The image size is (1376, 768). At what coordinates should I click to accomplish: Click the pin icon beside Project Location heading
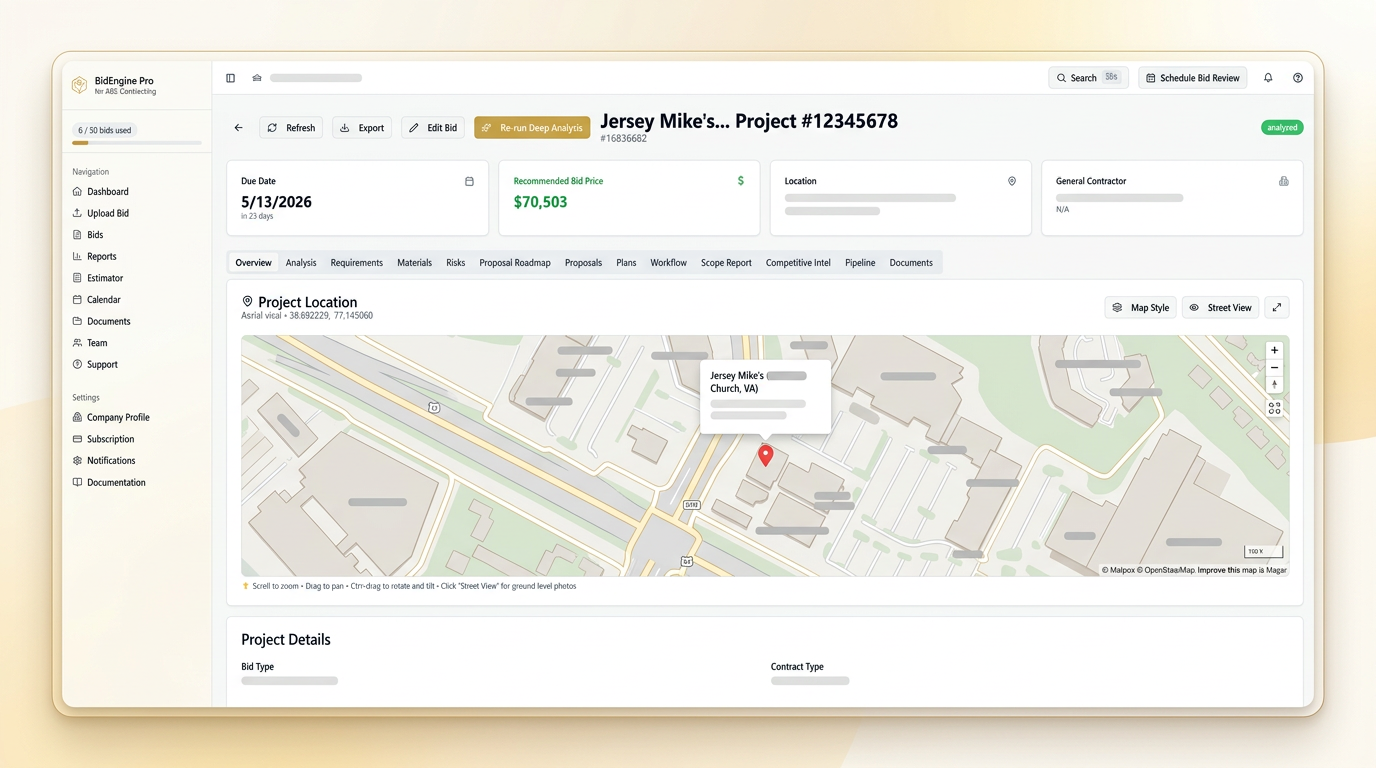(247, 302)
